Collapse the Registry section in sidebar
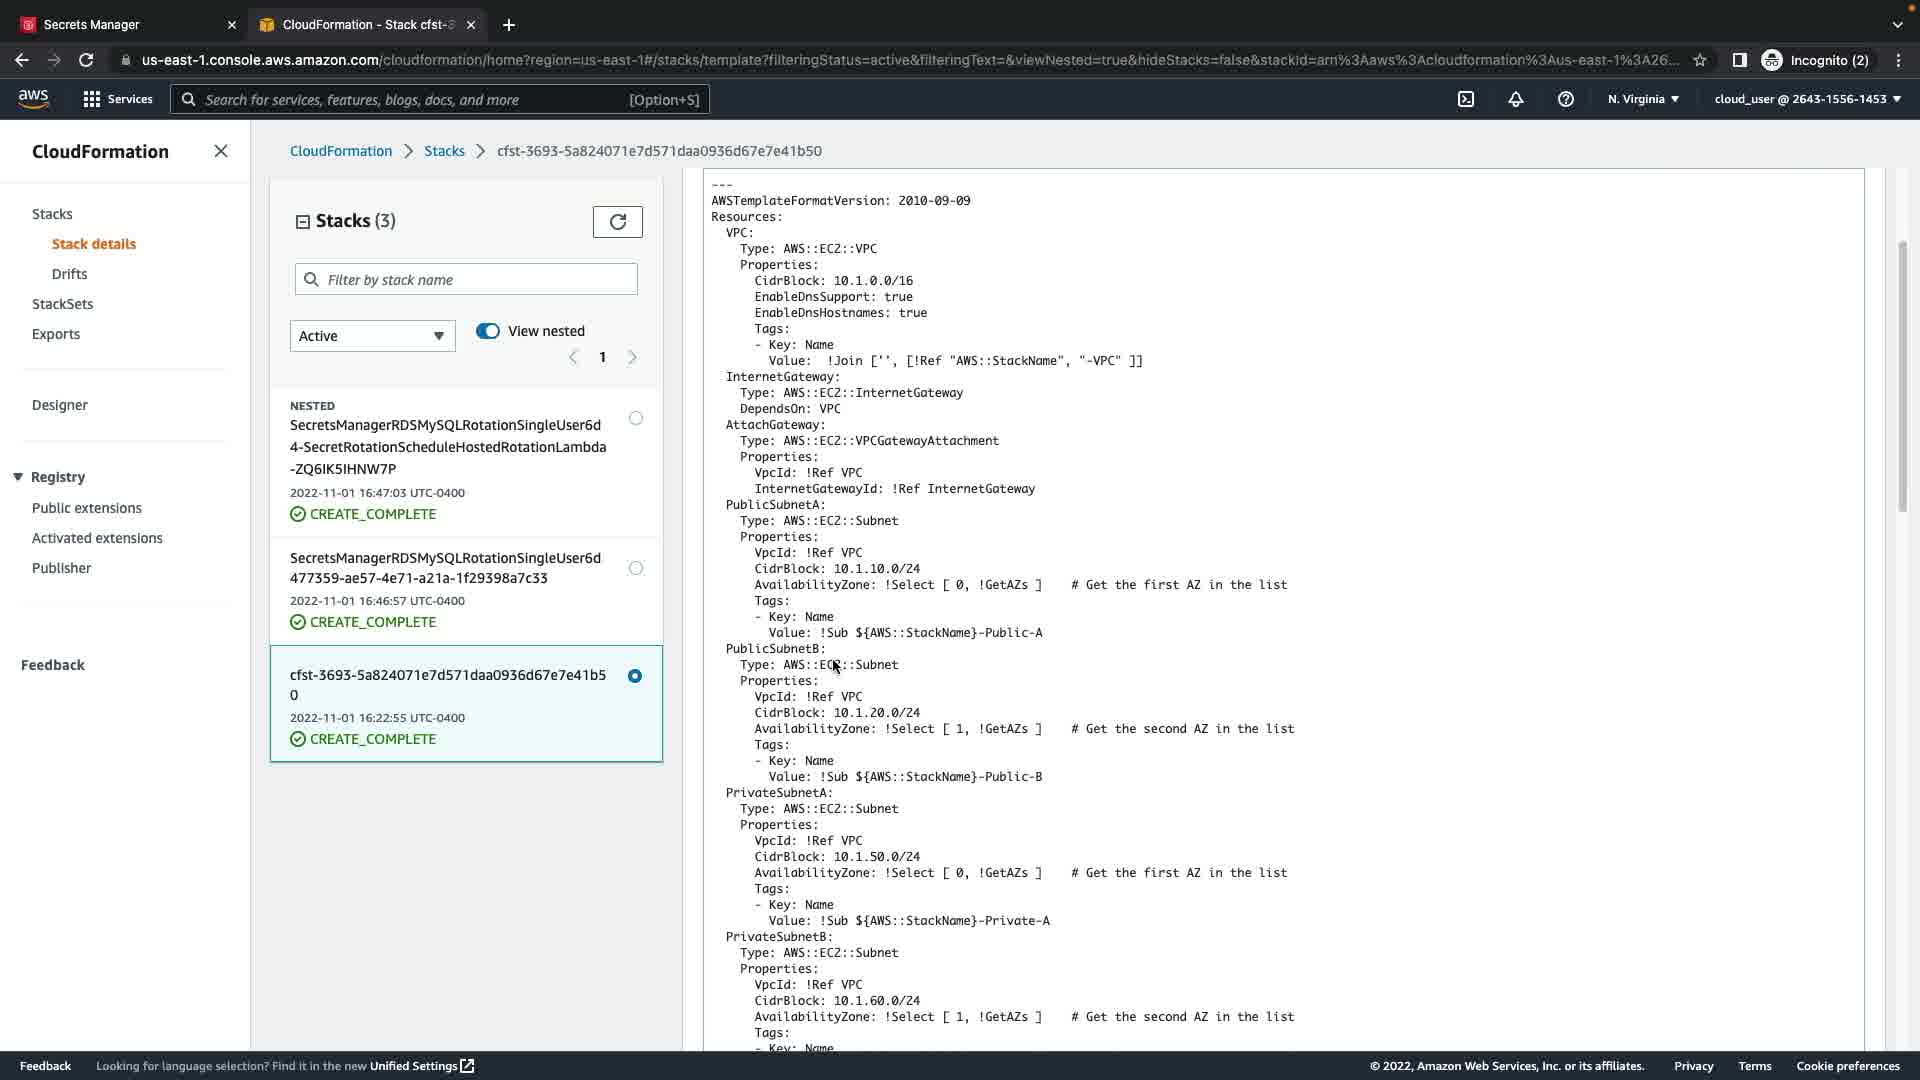Viewport: 1920px width, 1080px height. pos(18,477)
